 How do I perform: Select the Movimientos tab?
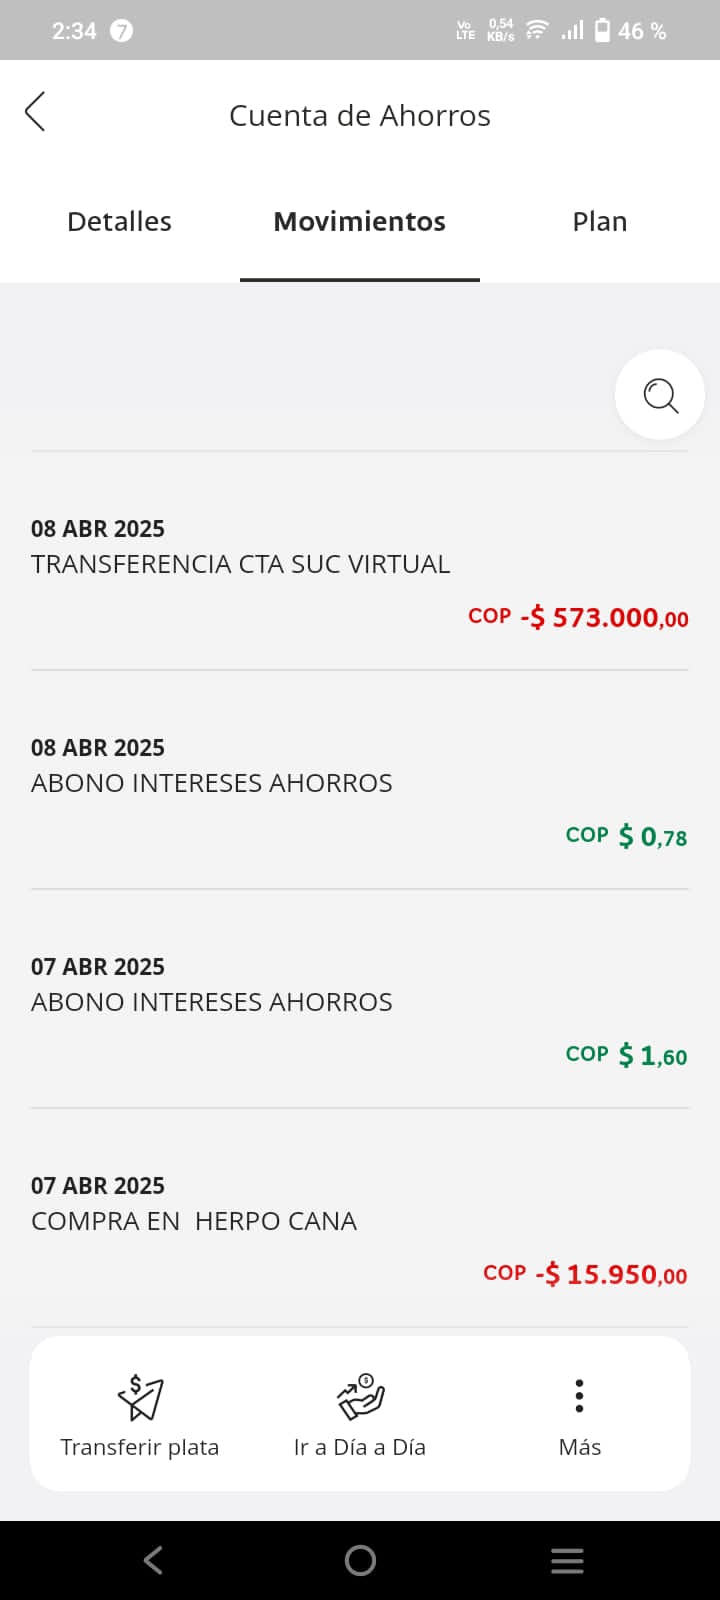pyautogui.click(x=360, y=221)
